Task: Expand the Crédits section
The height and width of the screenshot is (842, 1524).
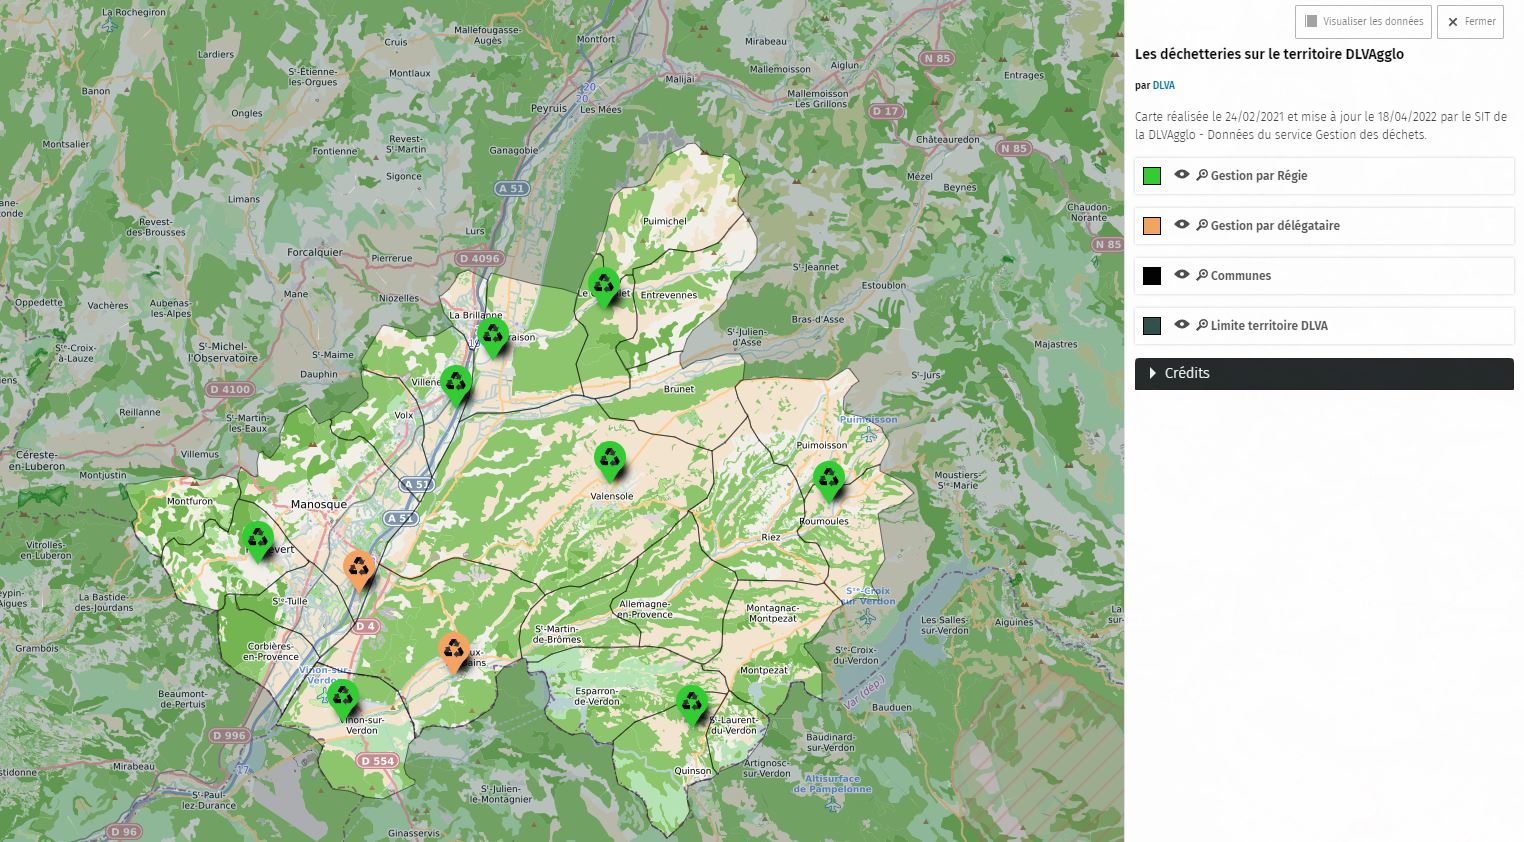Action: [x=1323, y=373]
